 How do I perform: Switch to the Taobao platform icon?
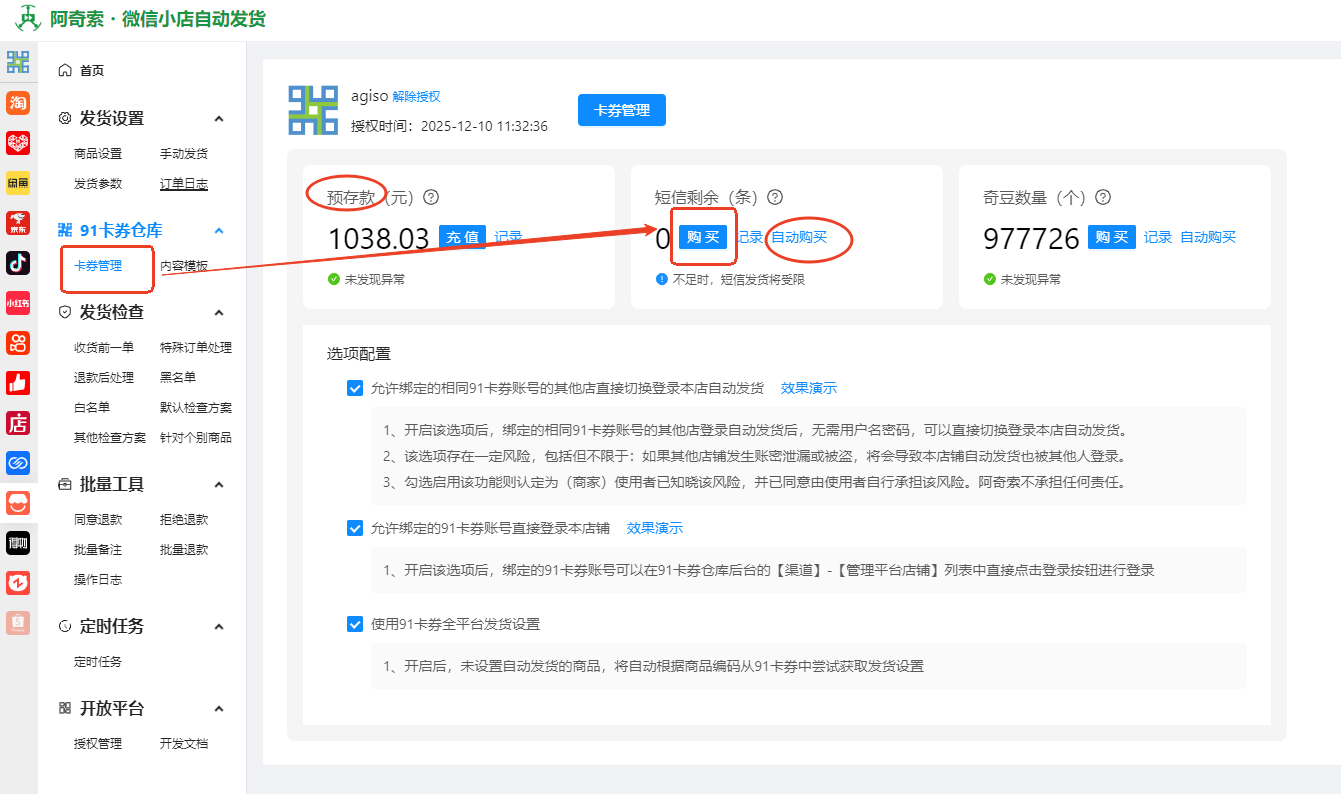pyautogui.click(x=18, y=103)
